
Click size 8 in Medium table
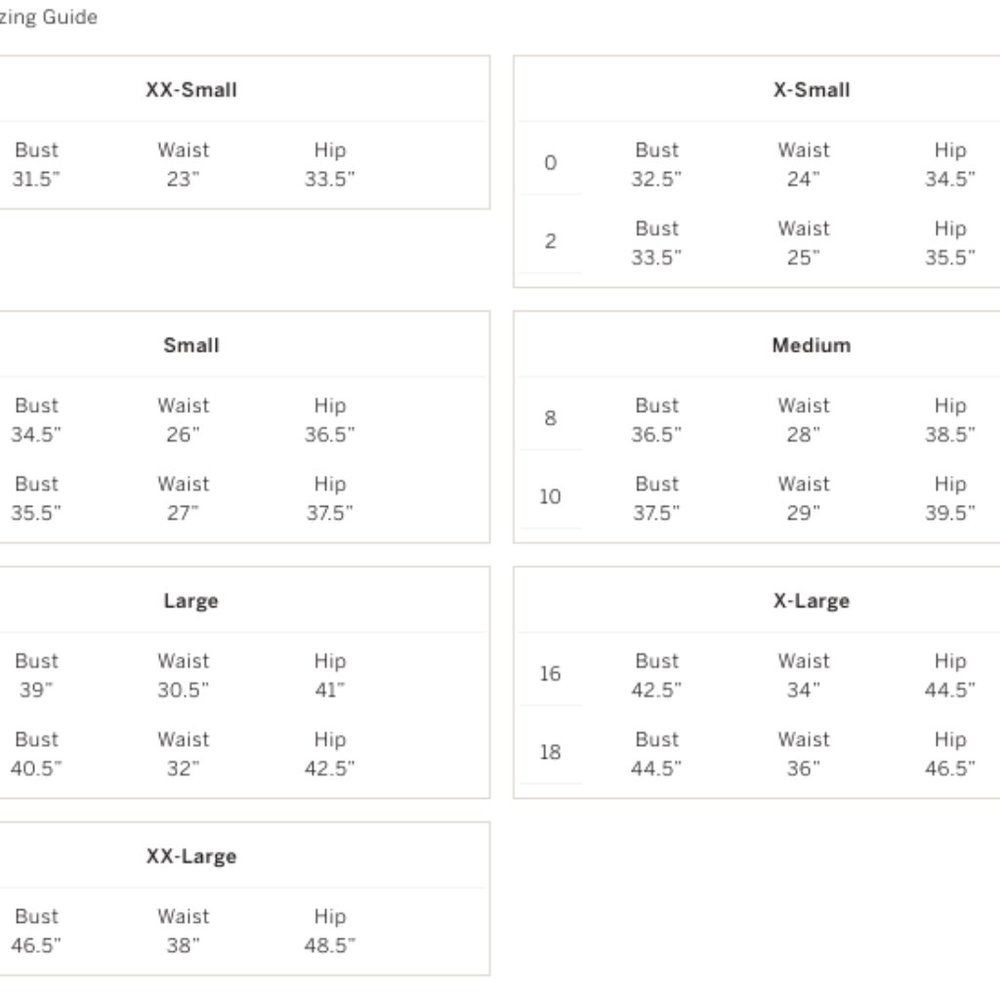[x=550, y=418]
